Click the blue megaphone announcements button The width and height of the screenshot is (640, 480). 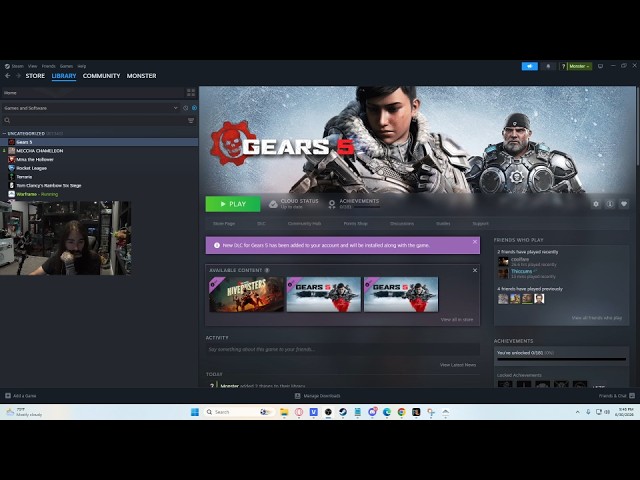[529, 66]
